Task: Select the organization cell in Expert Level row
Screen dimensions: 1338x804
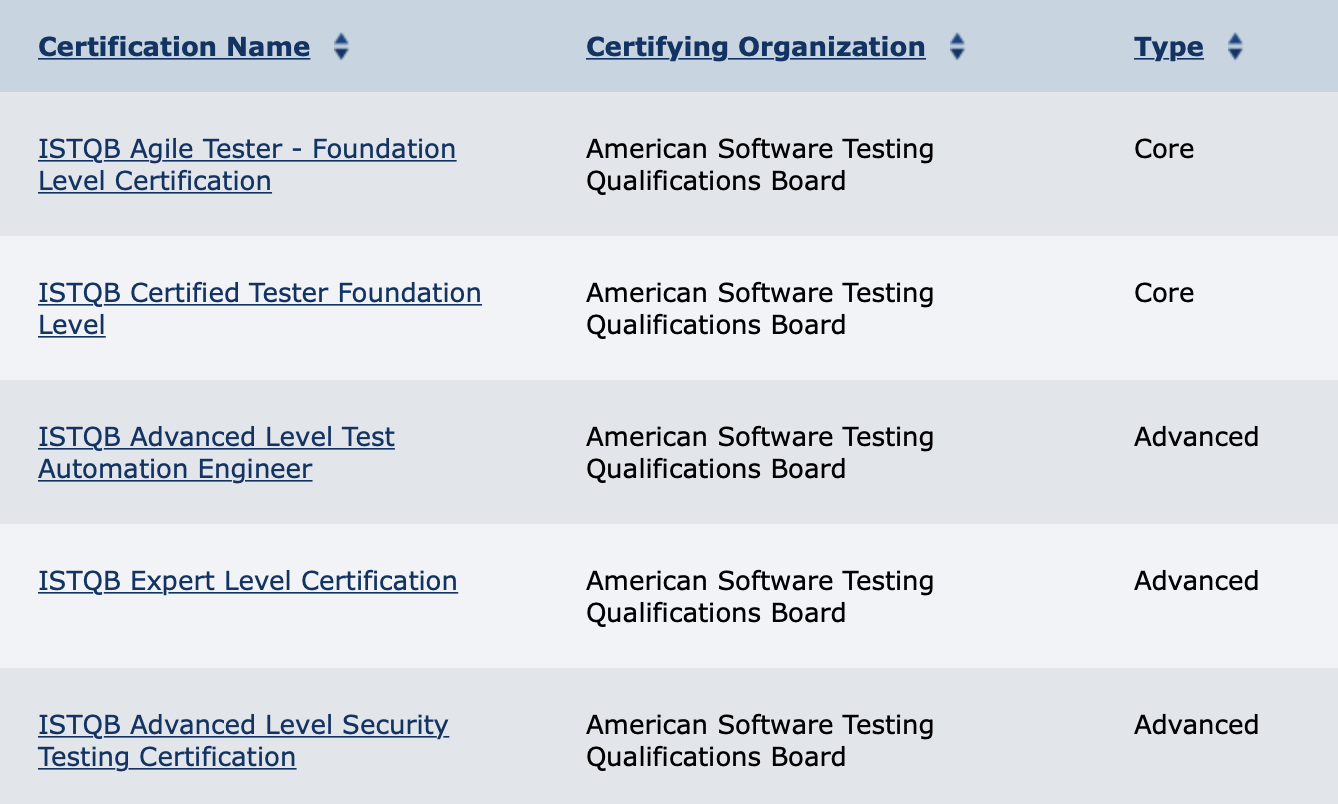Action: (x=760, y=597)
